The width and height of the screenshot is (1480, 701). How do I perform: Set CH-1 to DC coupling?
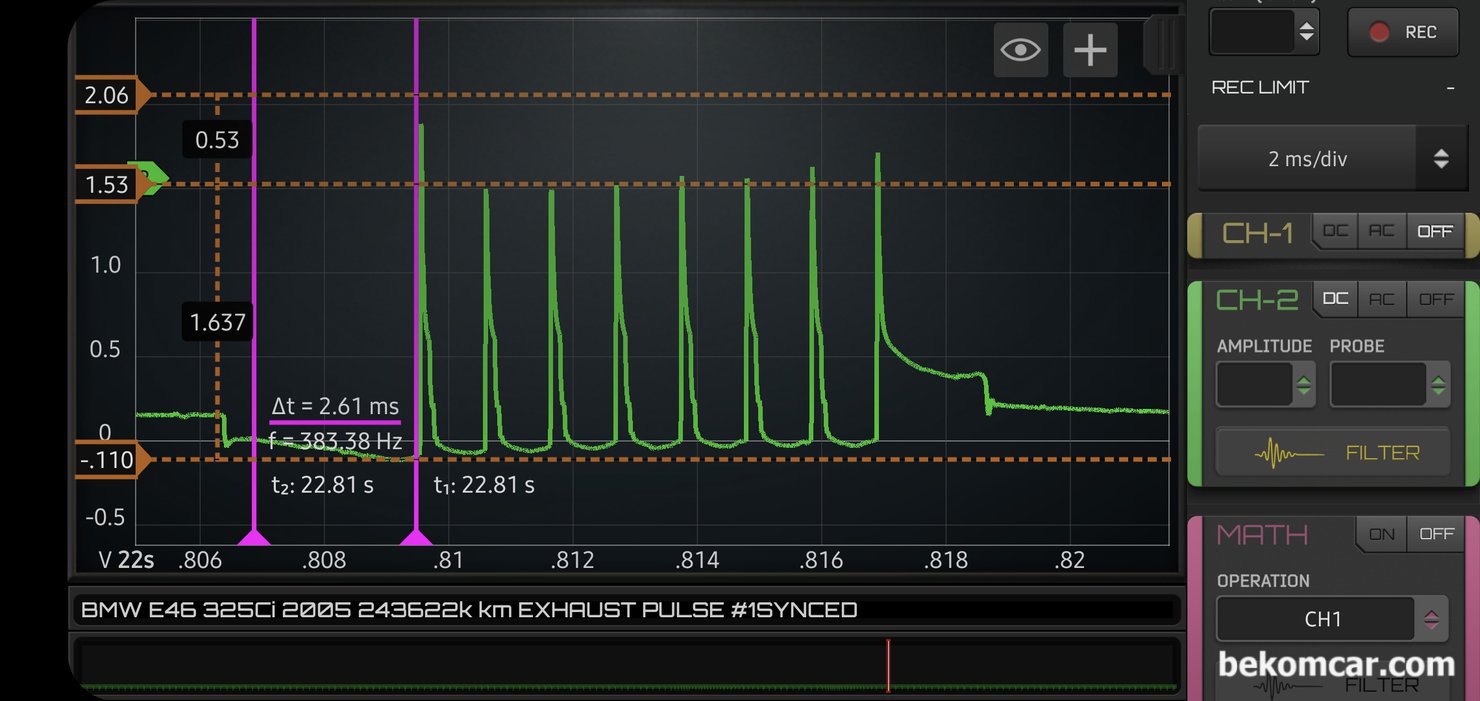click(1335, 231)
